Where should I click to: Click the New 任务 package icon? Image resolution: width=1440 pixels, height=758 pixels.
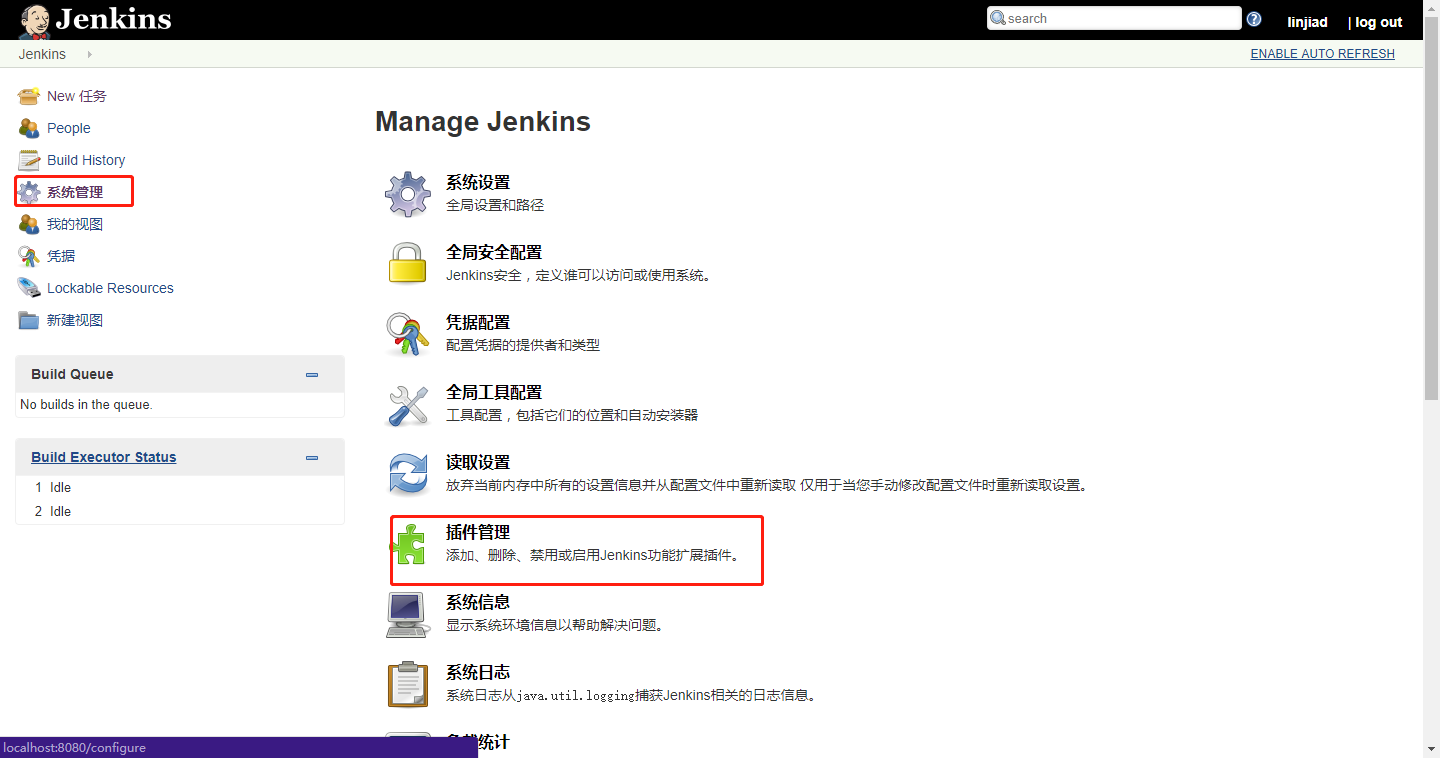pos(29,96)
